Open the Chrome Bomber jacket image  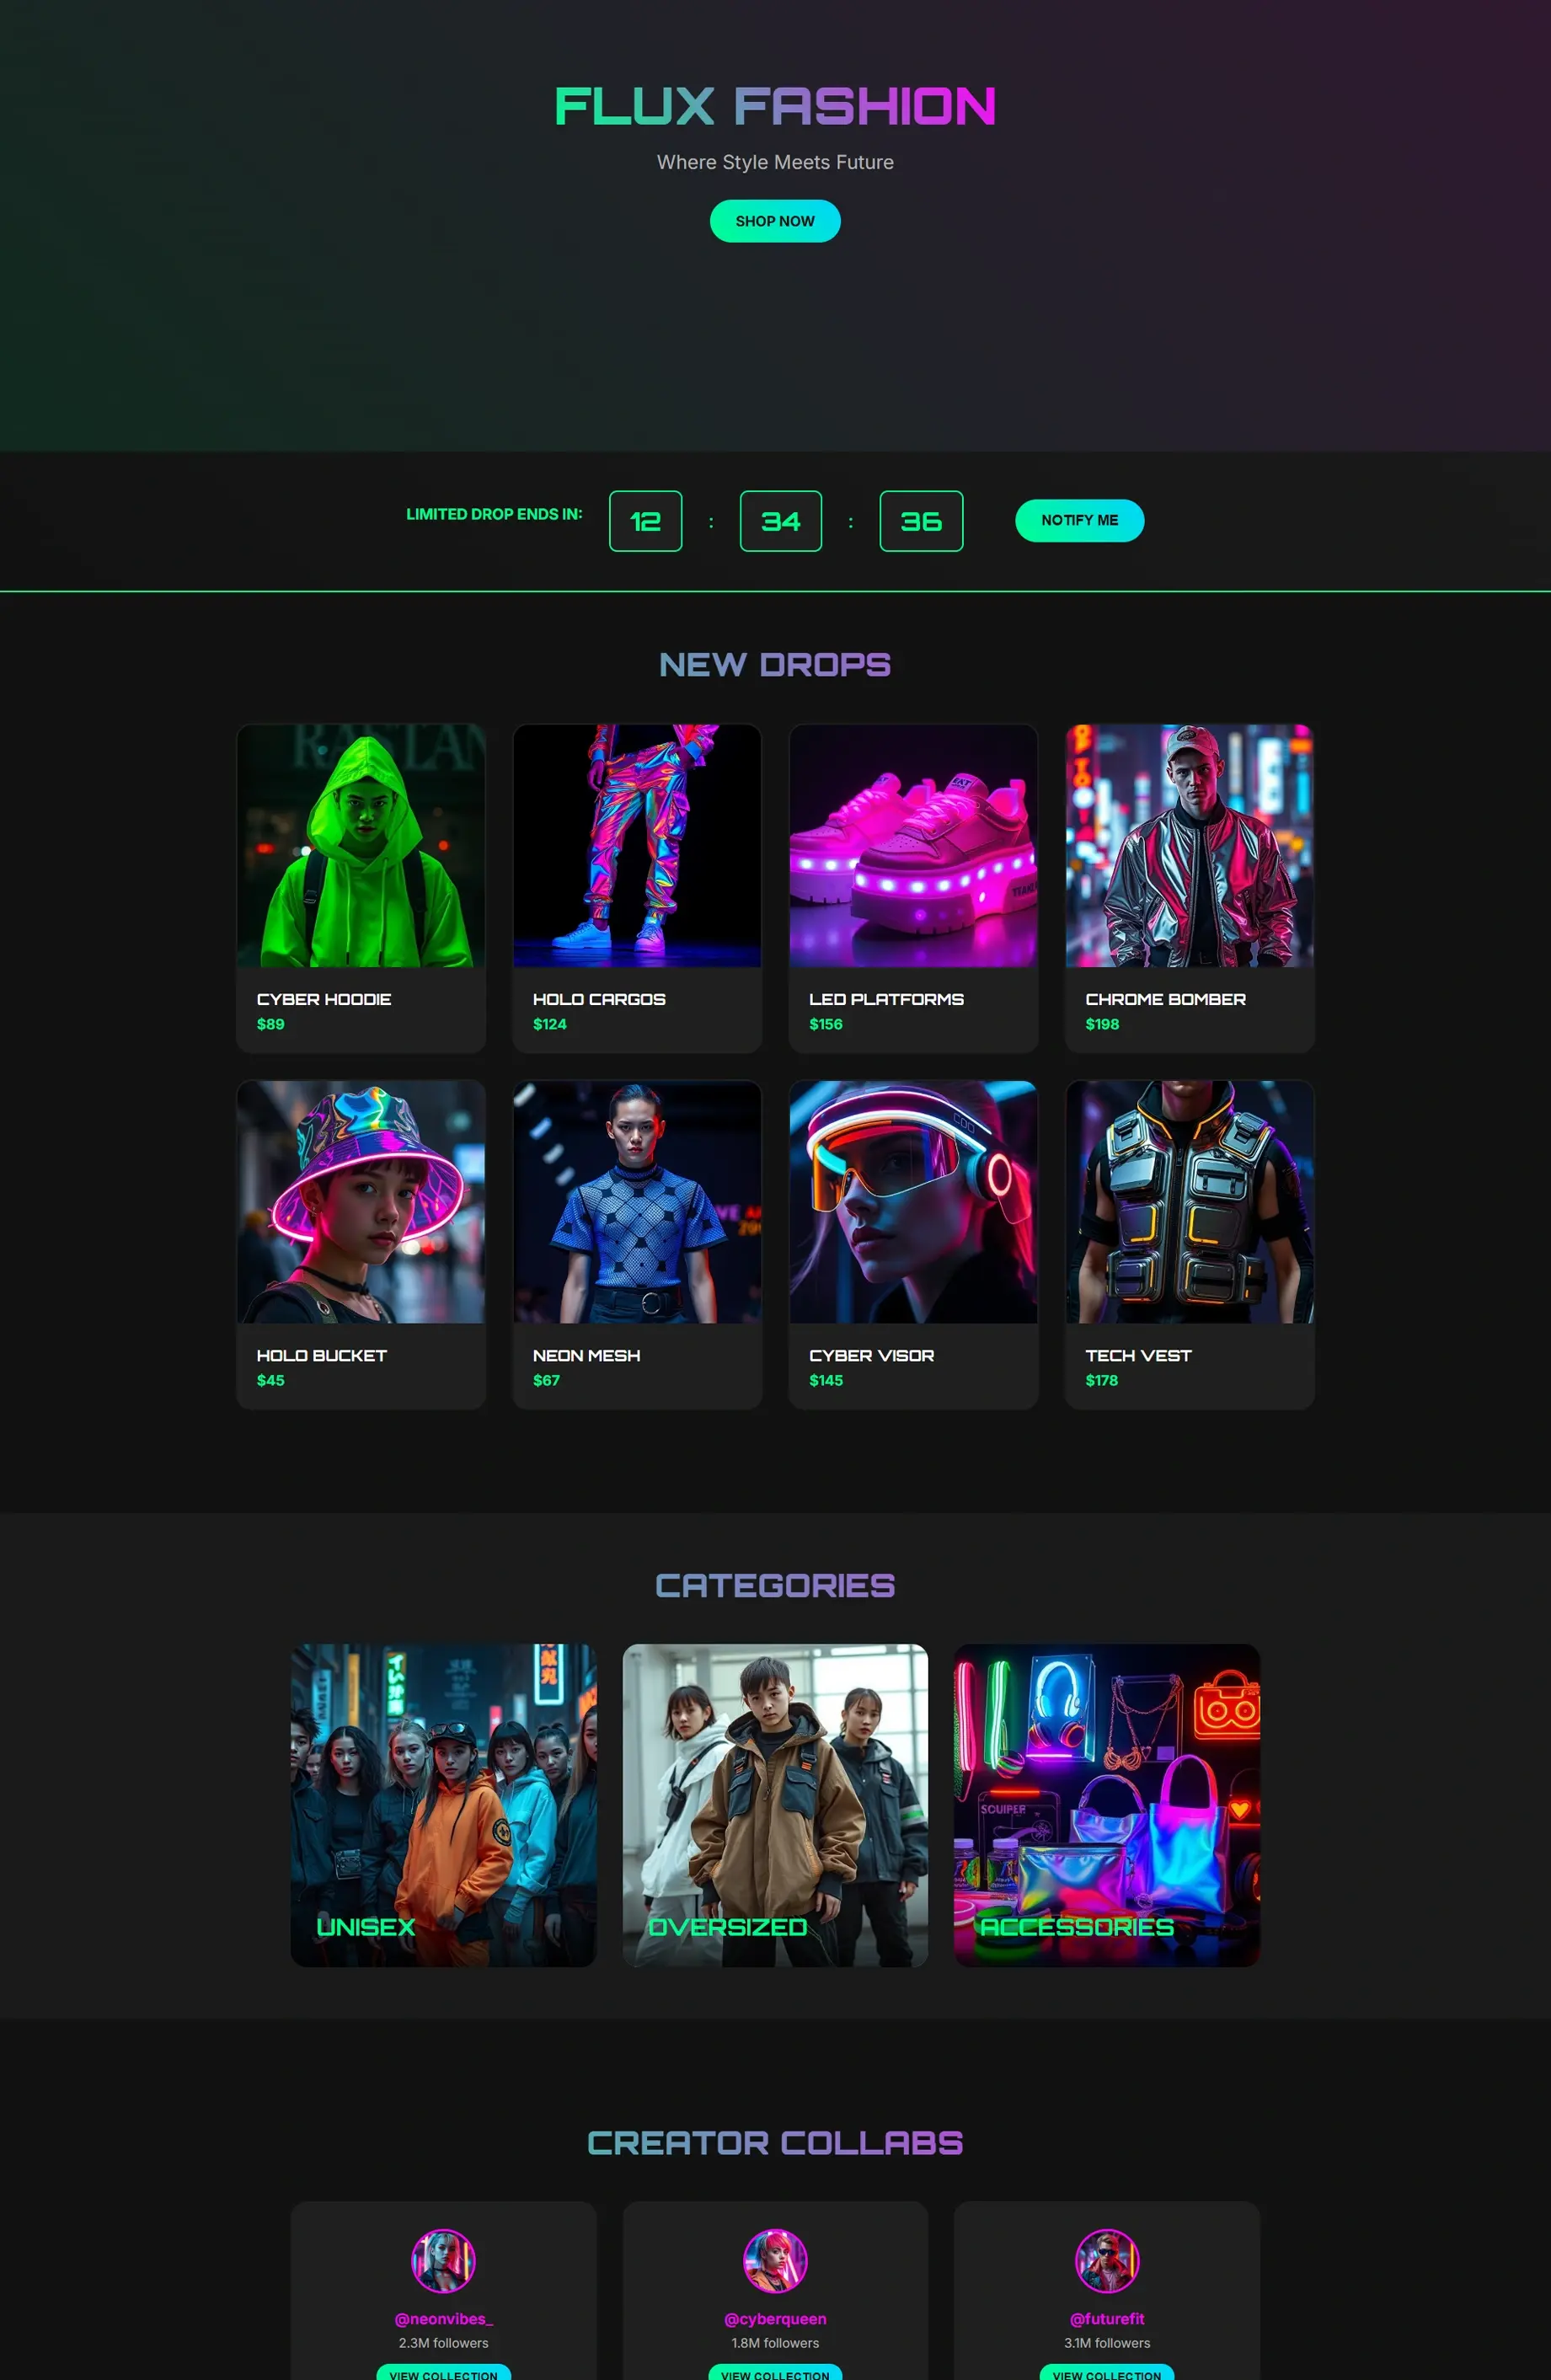1189,845
